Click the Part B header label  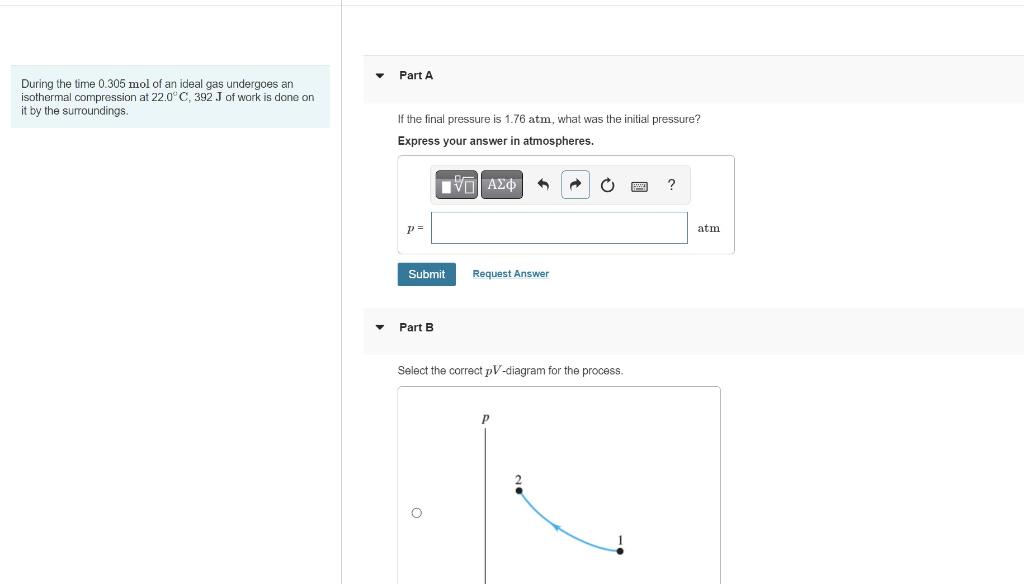[416, 327]
